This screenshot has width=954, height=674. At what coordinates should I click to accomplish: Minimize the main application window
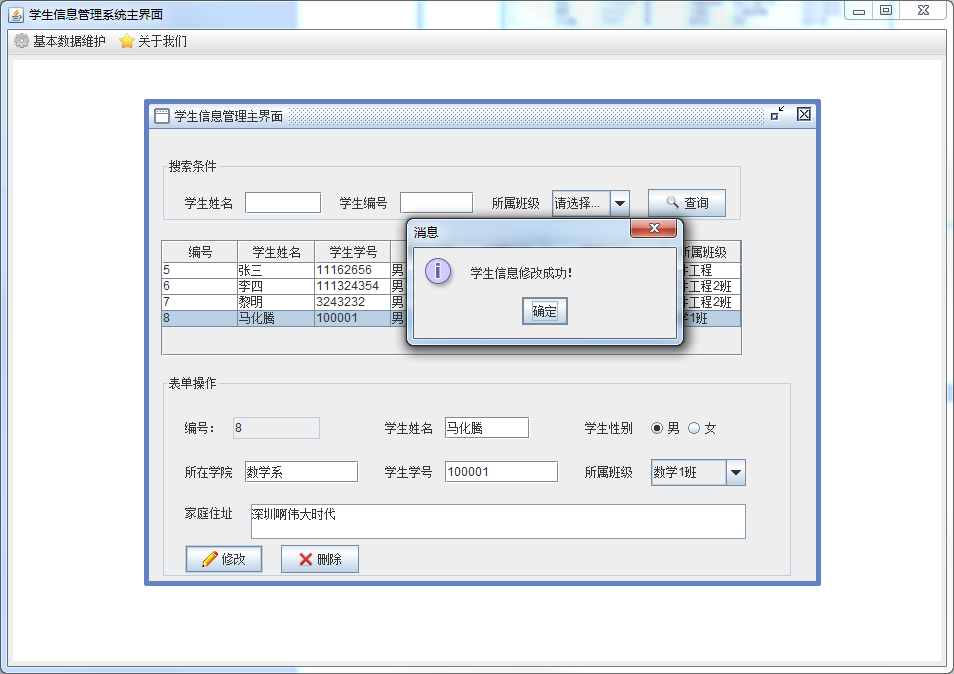point(858,11)
